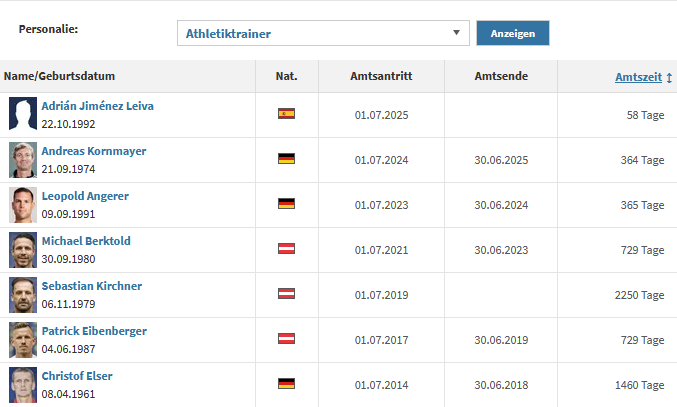The image size is (677, 407).
Task: Click Sebastian Kirchner's portrait thumbnail
Action: 22,294
